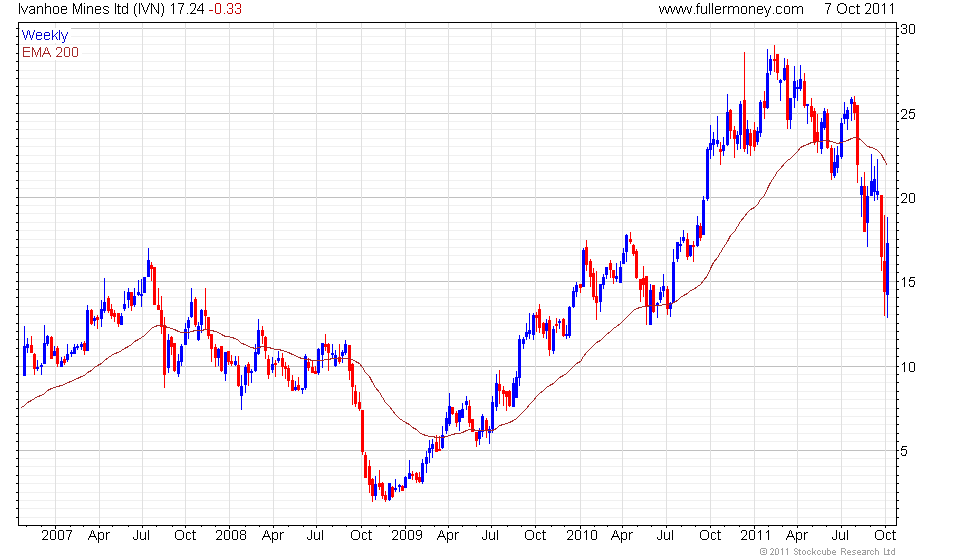
Task: Click the 30 price level on y-axis
Action: [907, 30]
